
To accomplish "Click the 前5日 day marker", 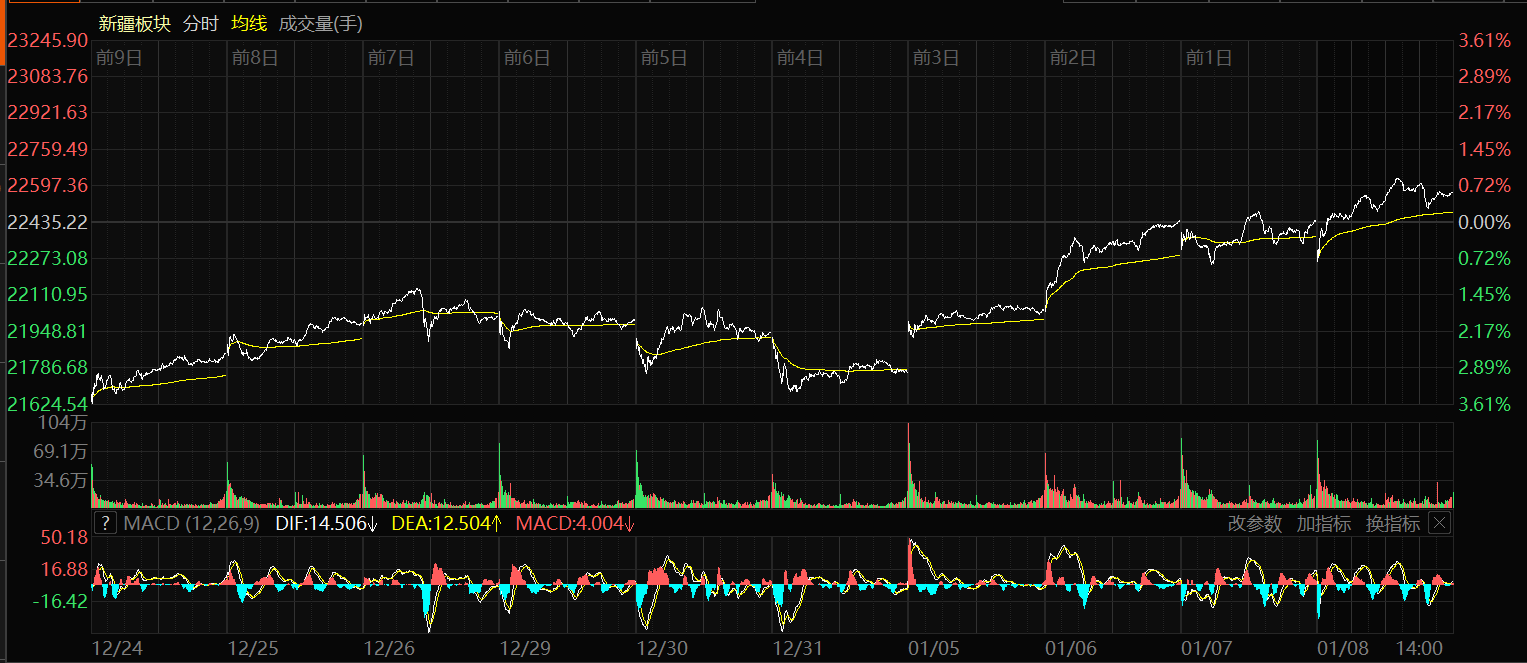I will pyautogui.click(x=664, y=58).
